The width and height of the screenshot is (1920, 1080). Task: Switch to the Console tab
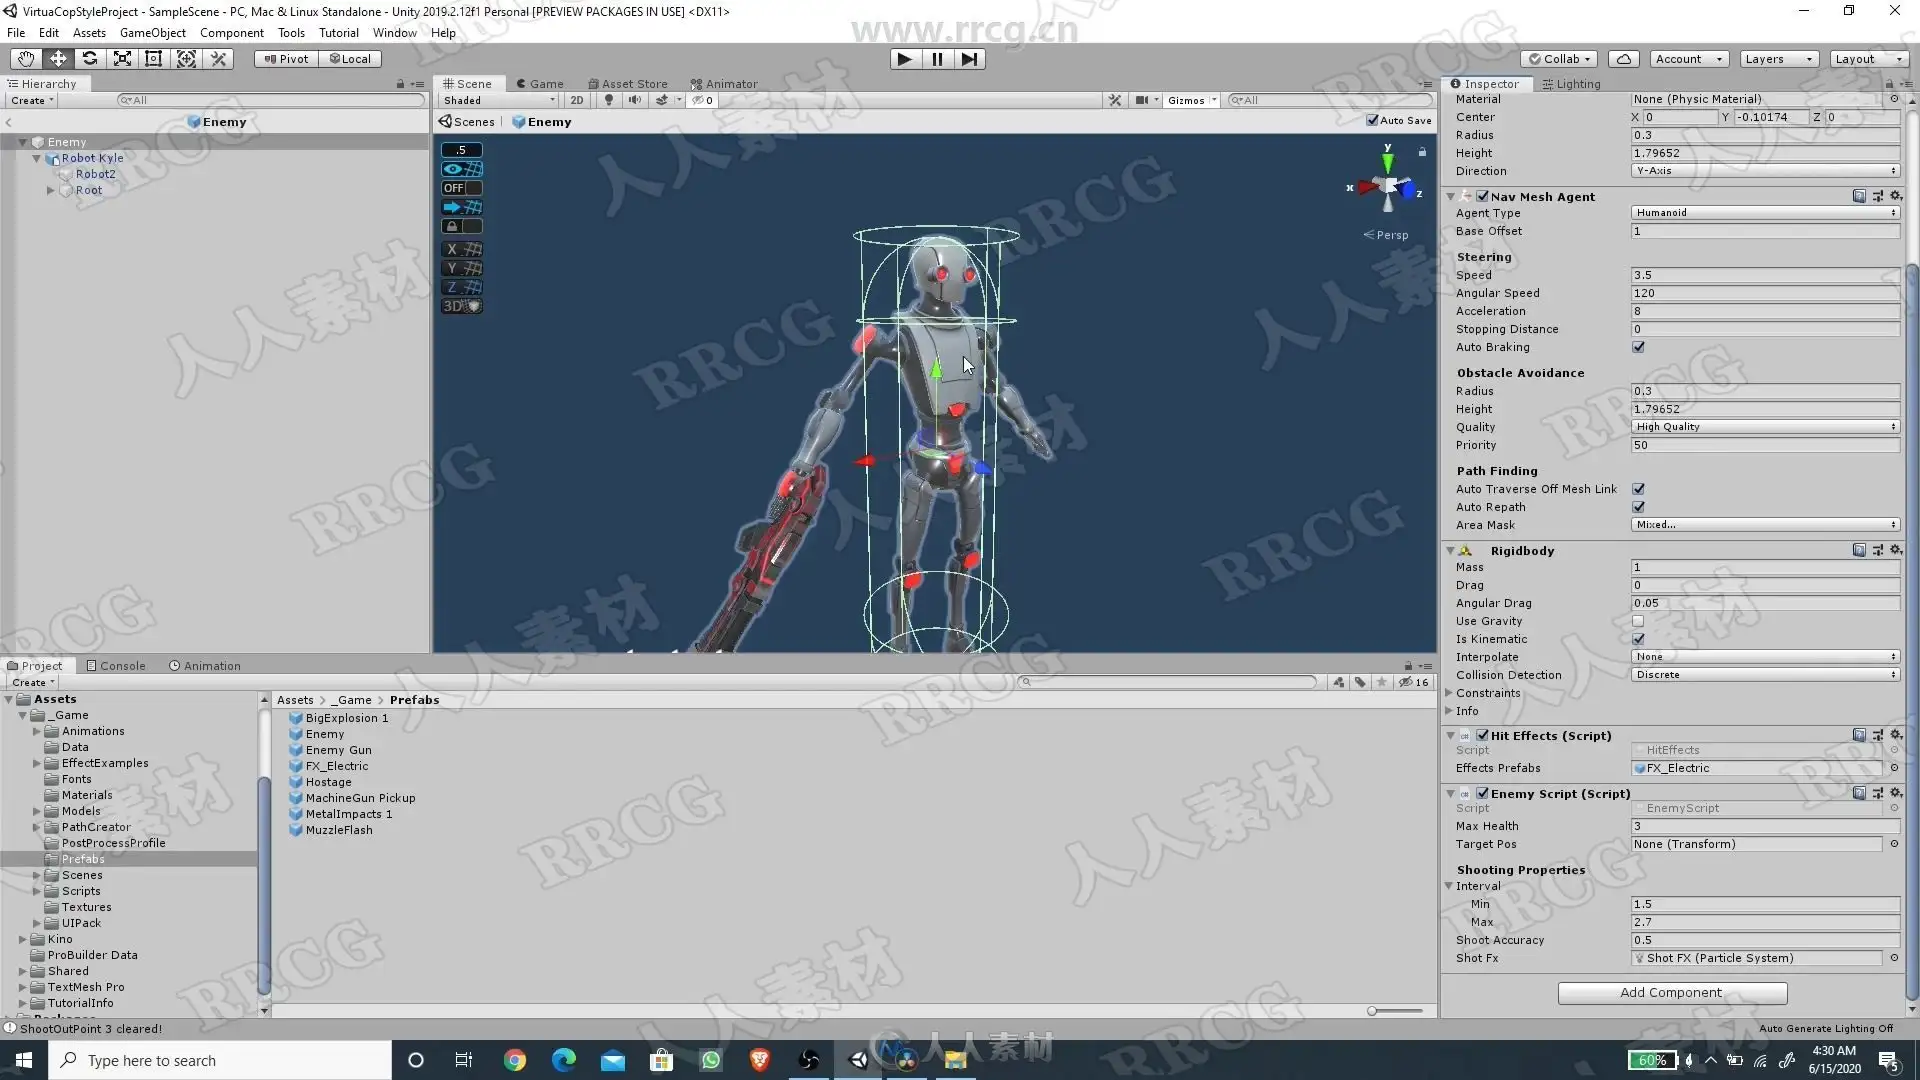coord(116,666)
